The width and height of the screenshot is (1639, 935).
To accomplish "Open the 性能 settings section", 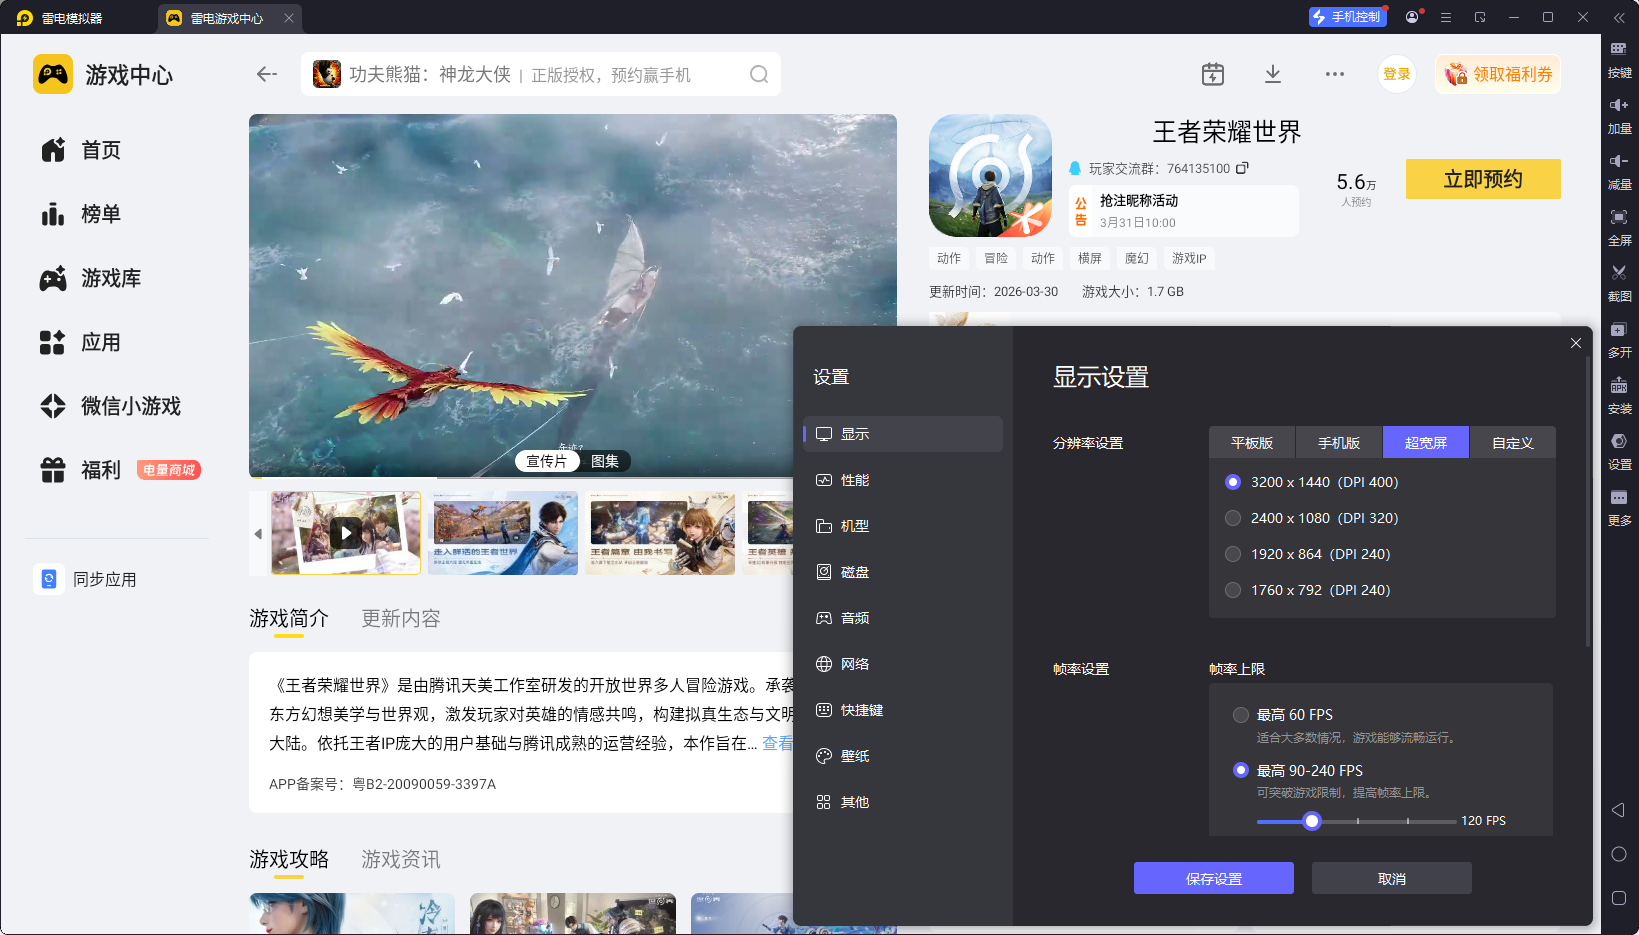I will coord(854,480).
